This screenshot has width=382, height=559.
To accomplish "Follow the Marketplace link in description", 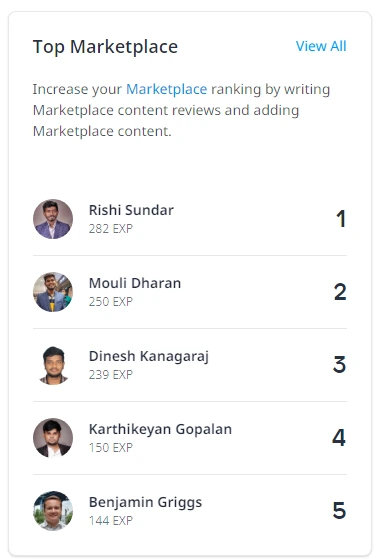I will 166,89.
